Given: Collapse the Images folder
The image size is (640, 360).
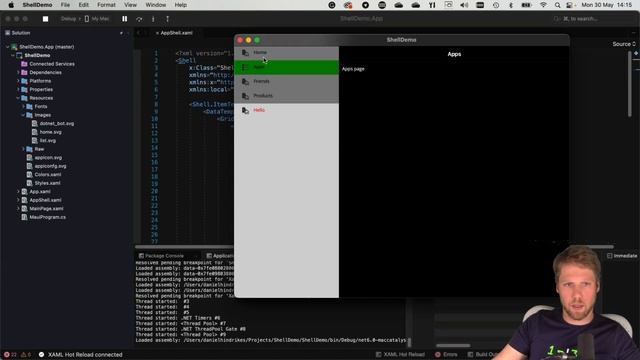Looking at the screenshot, I should click(23, 115).
